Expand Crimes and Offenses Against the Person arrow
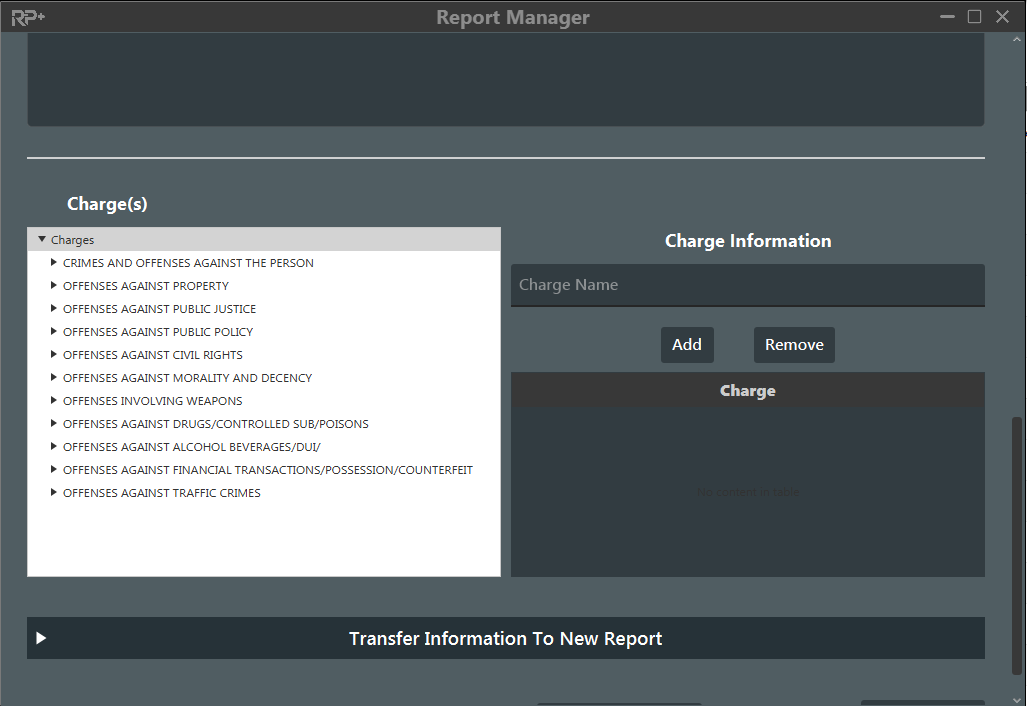The width and height of the screenshot is (1027, 706). [x=54, y=263]
